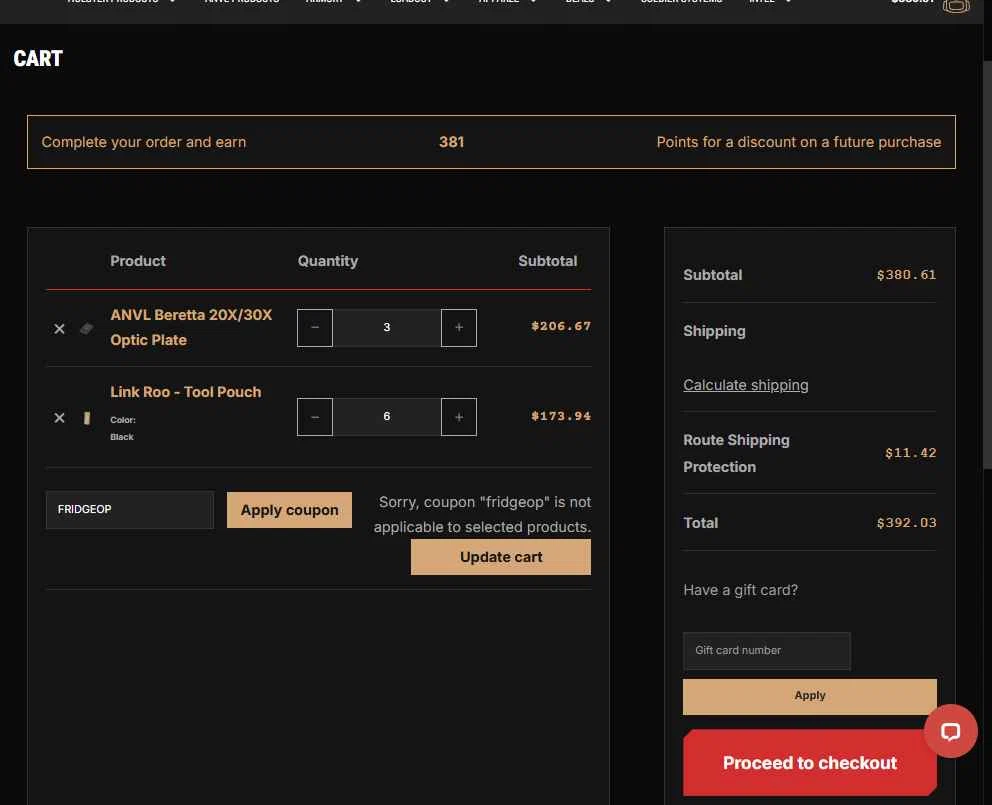Proceed to checkout
This screenshot has width=992, height=805.
pyautogui.click(x=810, y=763)
